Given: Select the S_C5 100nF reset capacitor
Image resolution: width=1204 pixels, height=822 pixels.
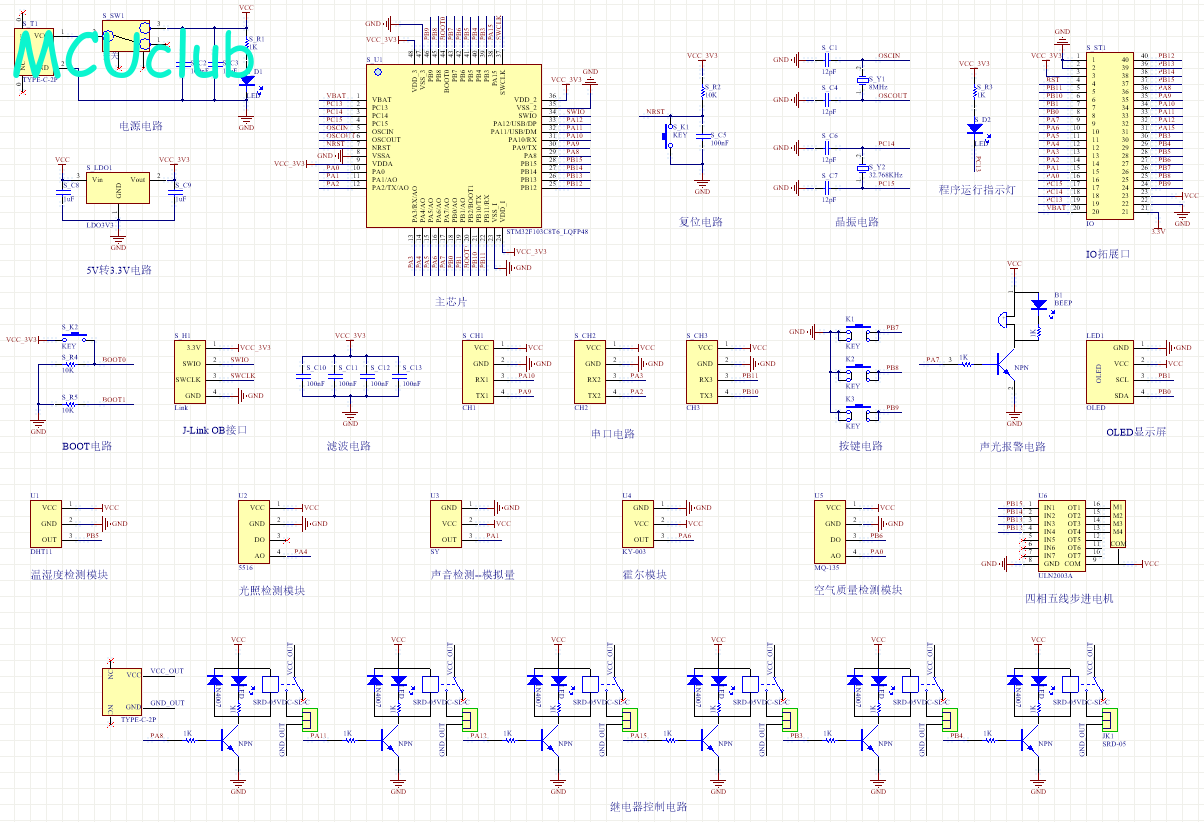Looking at the screenshot, I should click(703, 137).
